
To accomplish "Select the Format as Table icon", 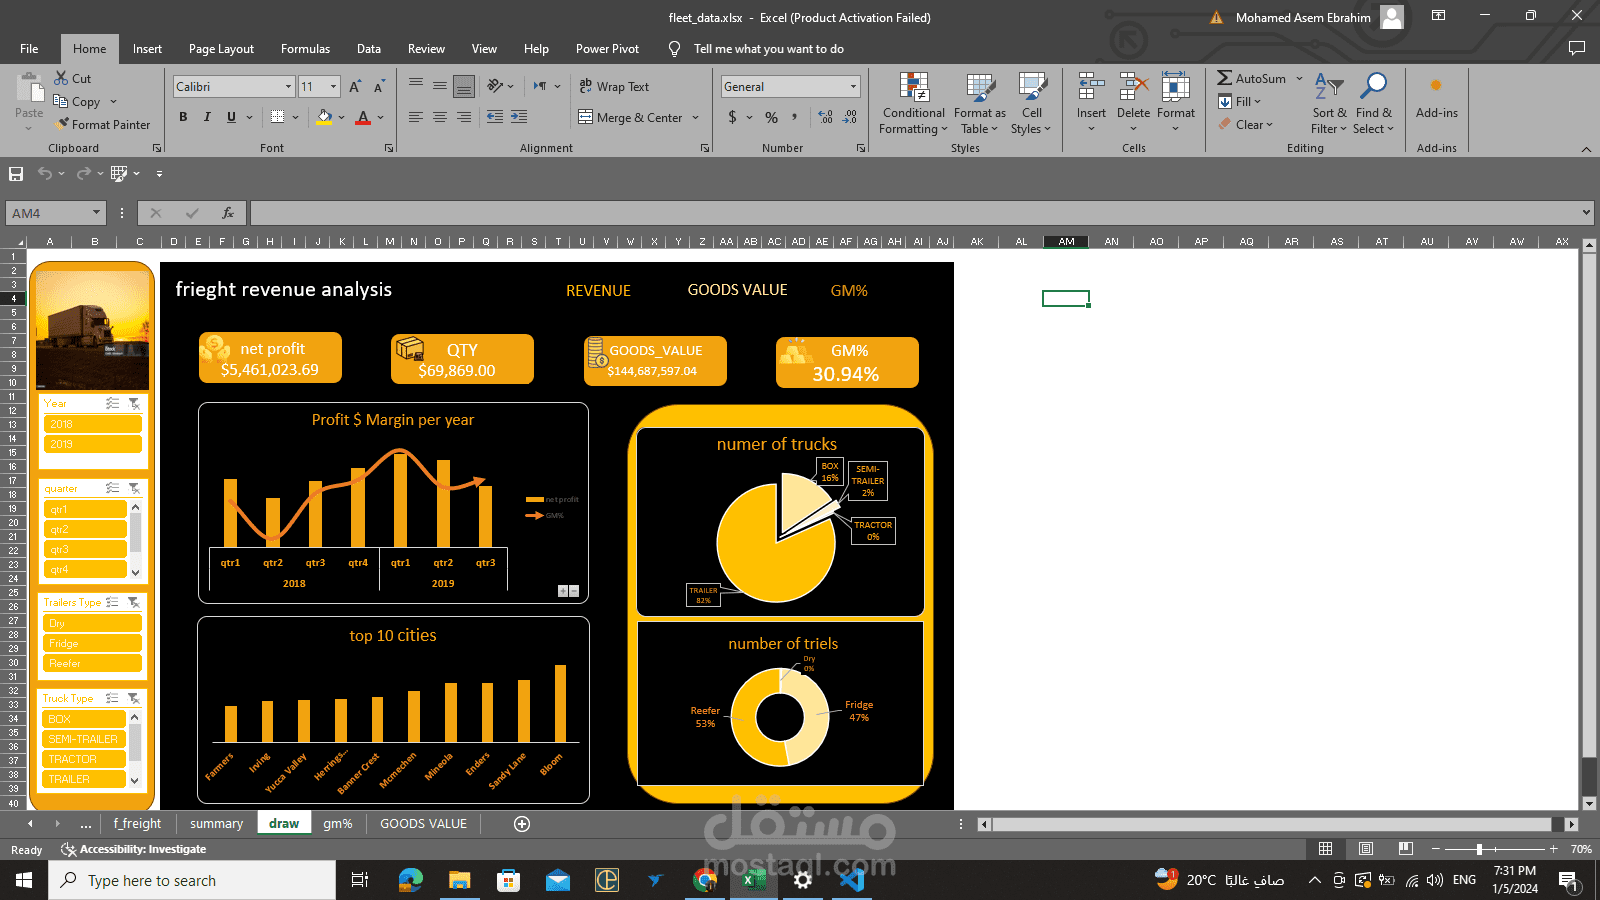I will 979,104.
